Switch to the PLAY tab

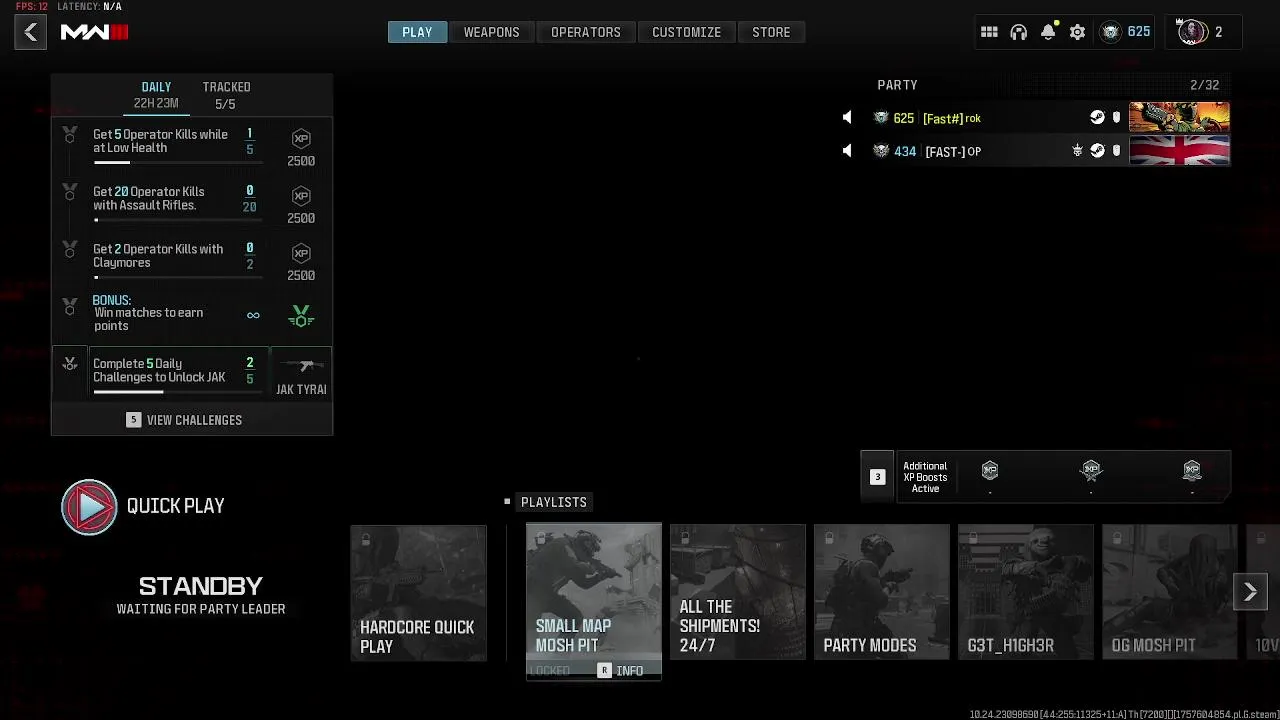coord(417,32)
